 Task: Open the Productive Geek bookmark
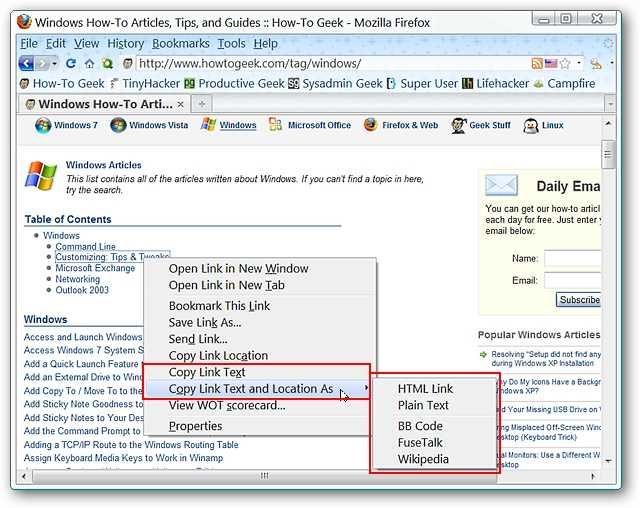(x=234, y=83)
